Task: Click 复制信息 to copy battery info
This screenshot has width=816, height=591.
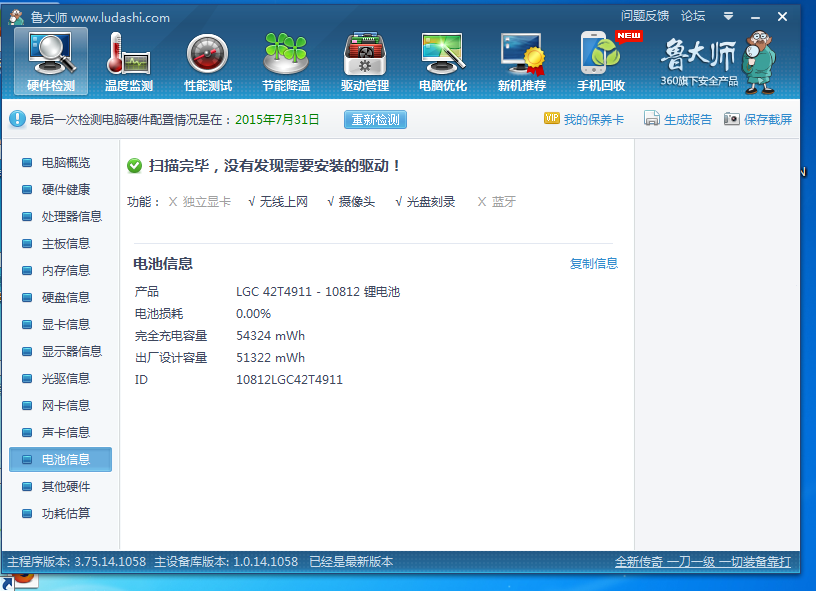Action: pyautogui.click(x=594, y=264)
